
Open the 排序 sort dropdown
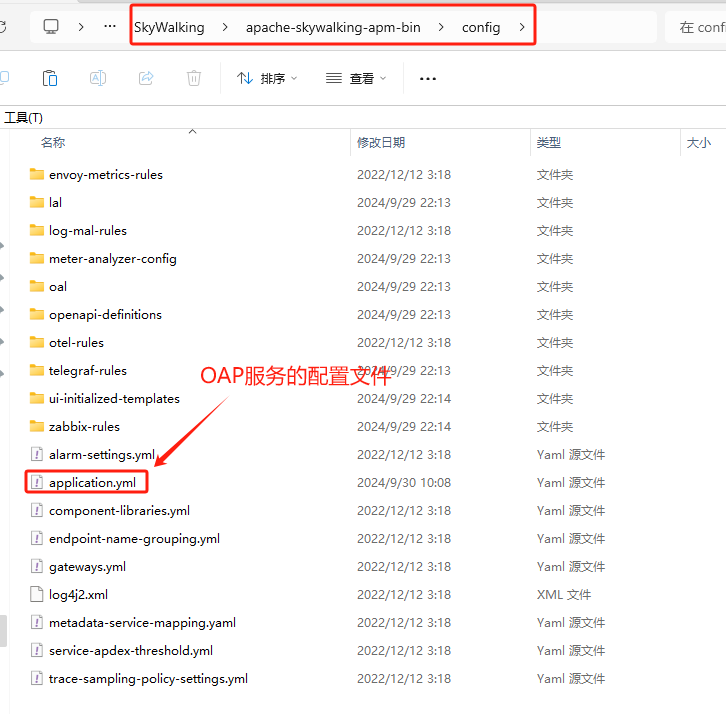click(x=267, y=79)
